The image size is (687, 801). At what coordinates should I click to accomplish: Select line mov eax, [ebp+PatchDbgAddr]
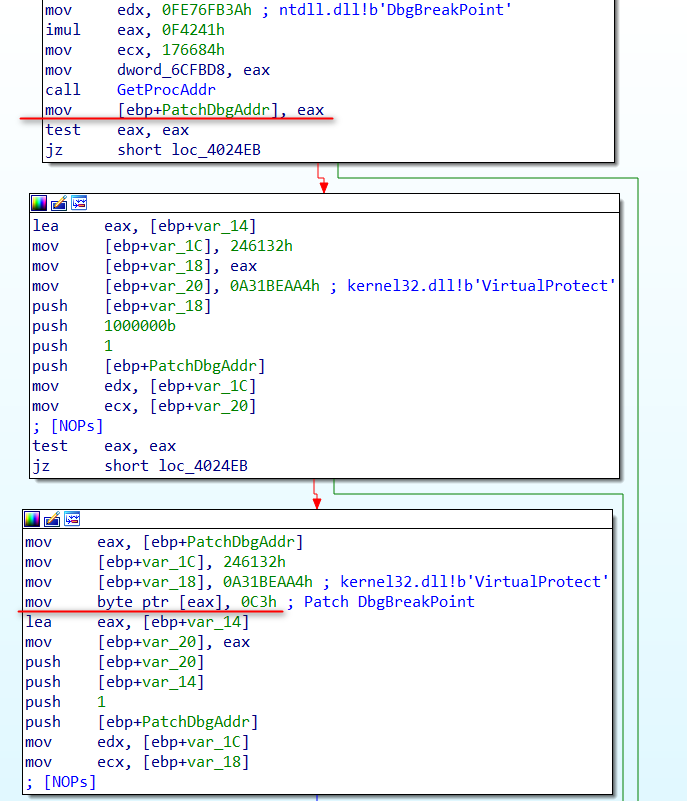[x=164, y=542]
